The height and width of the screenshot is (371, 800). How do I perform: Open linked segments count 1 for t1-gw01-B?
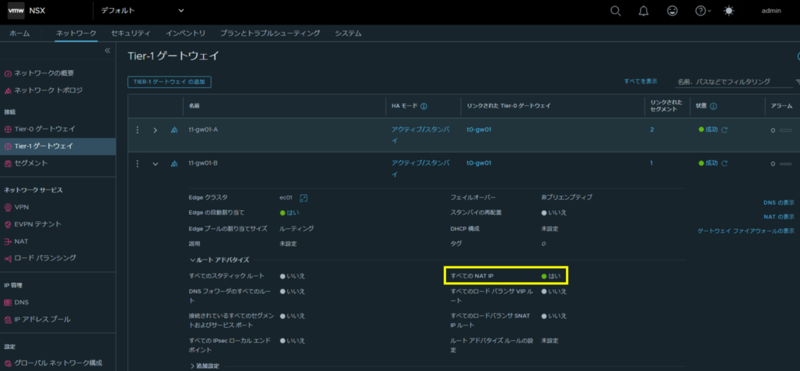pyautogui.click(x=652, y=163)
